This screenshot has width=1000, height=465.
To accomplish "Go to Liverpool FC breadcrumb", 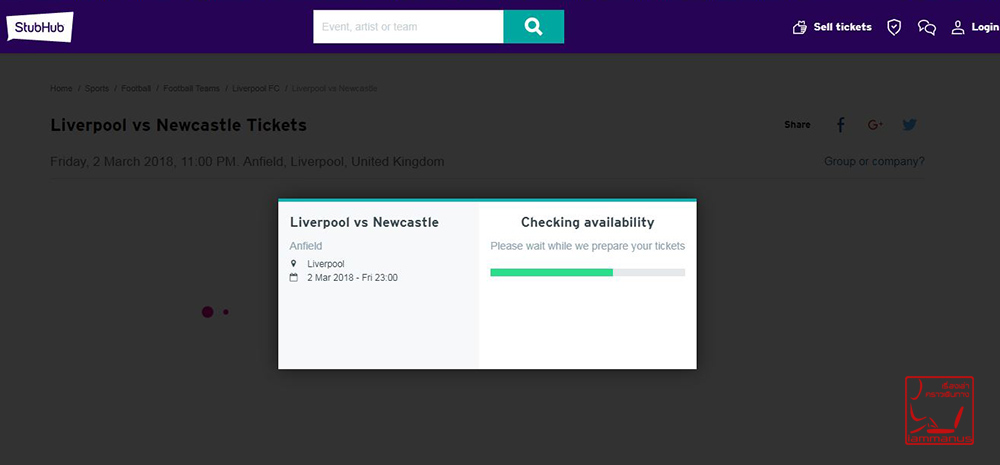I will (256, 89).
